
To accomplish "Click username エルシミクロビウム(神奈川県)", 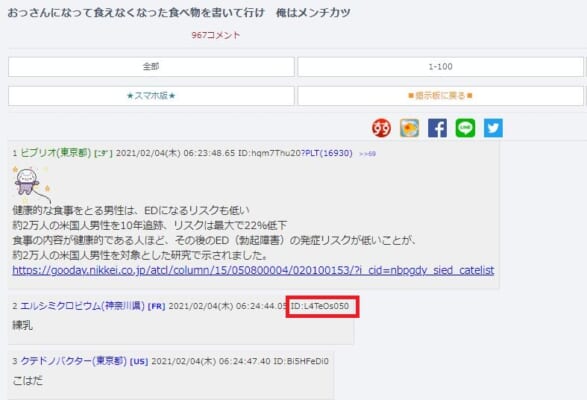I will coord(82,306).
